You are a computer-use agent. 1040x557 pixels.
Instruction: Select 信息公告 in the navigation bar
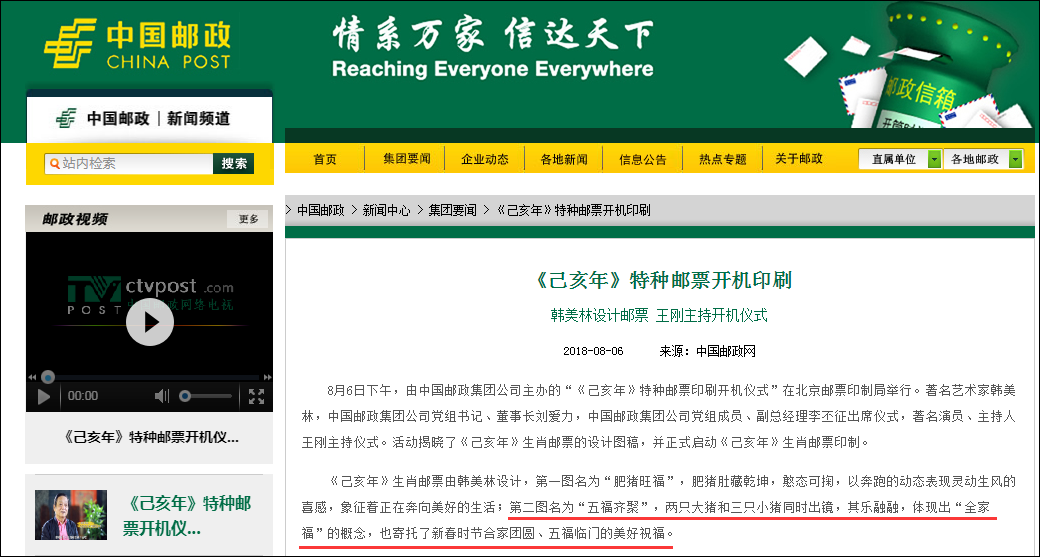pyautogui.click(x=643, y=159)
